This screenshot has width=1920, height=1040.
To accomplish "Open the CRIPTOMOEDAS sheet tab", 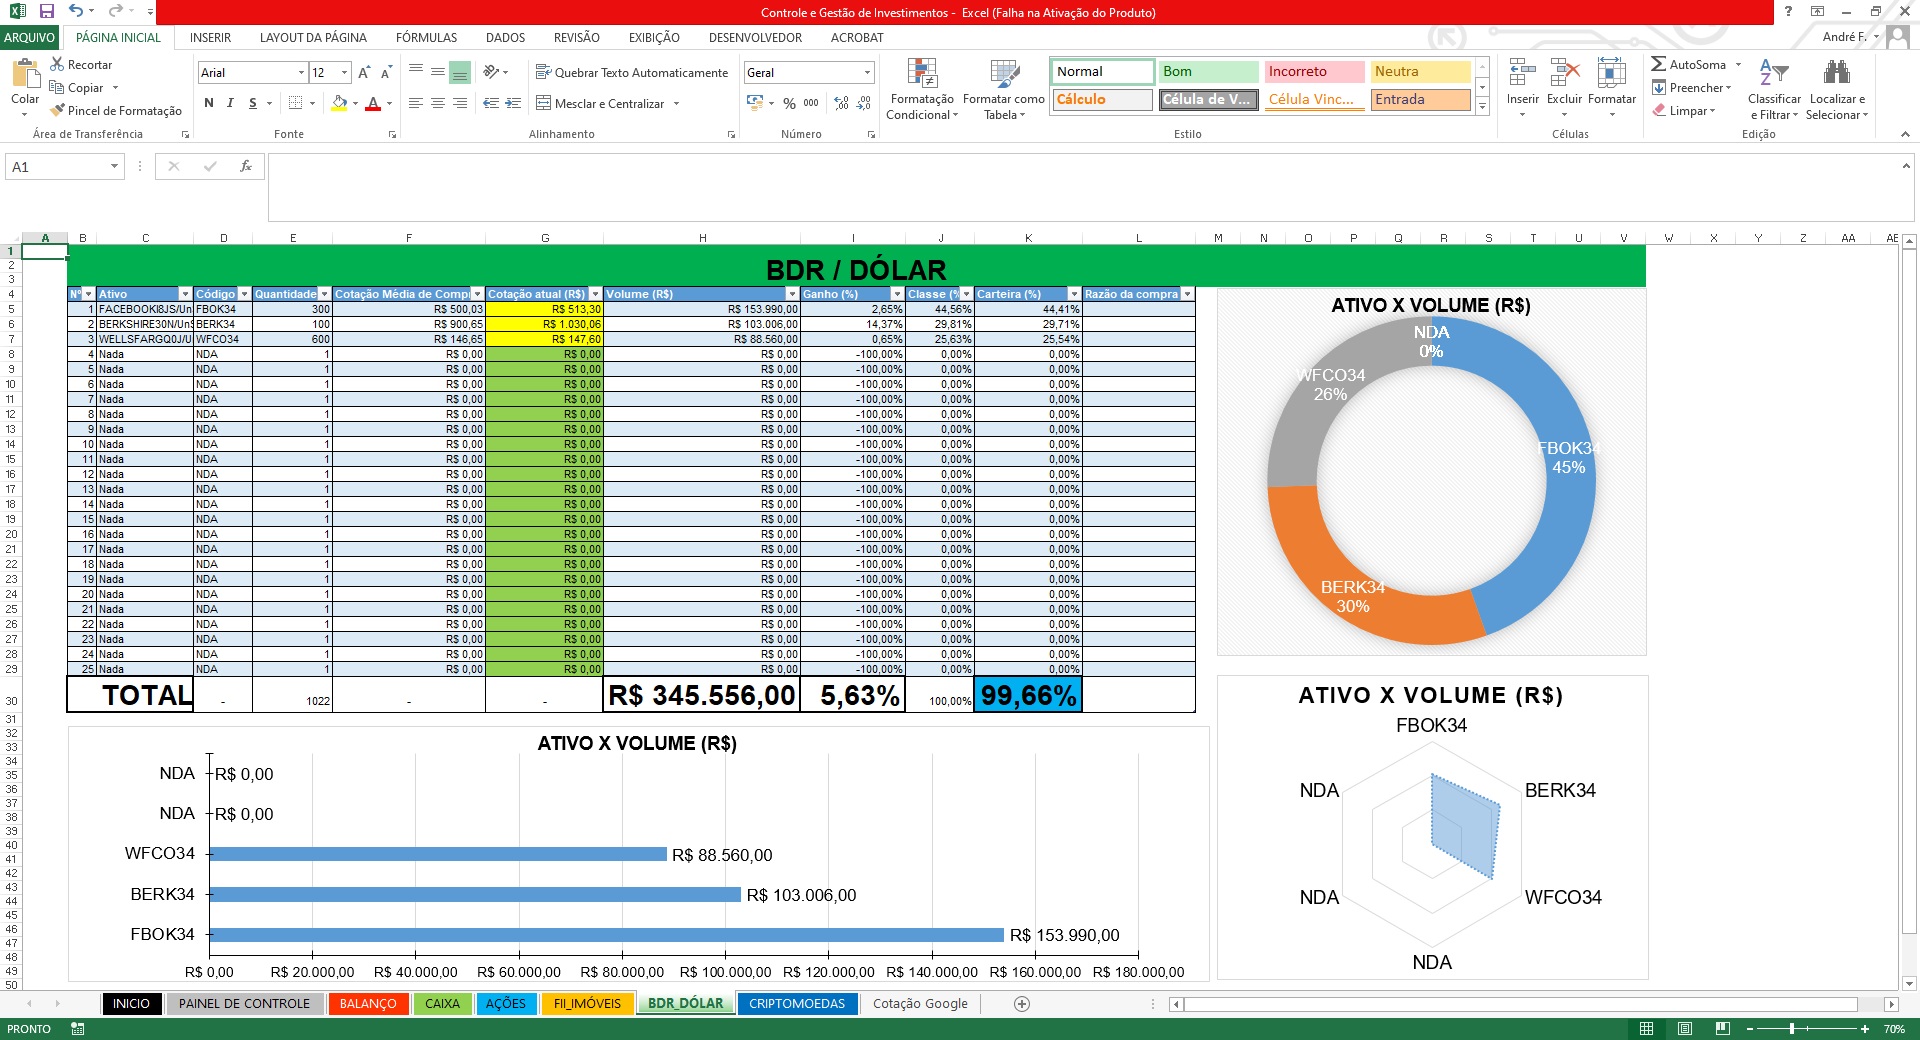I will click(x=797, y=1003).
